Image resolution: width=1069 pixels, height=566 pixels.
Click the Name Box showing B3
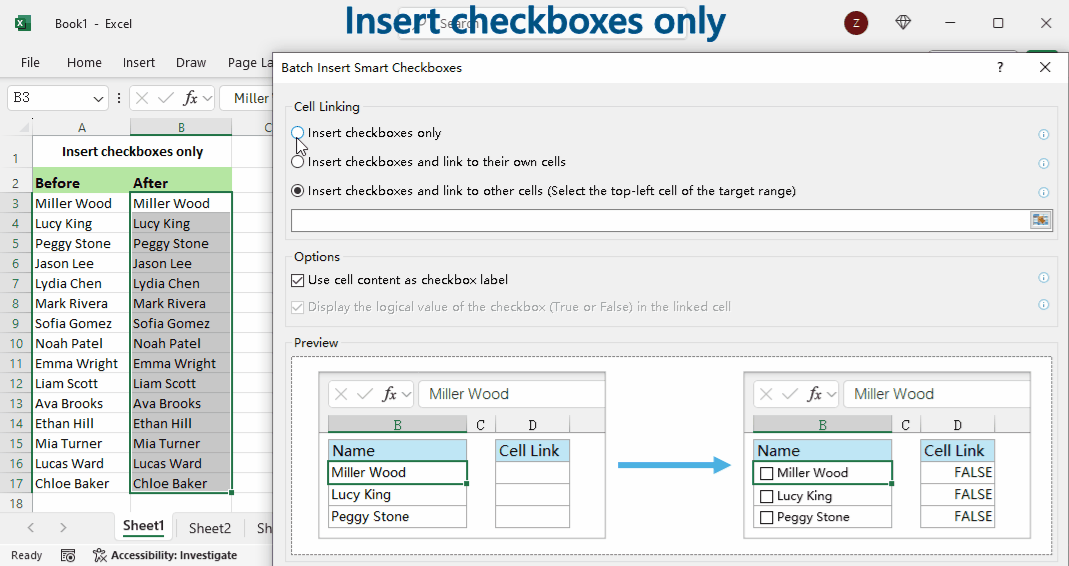49,98
